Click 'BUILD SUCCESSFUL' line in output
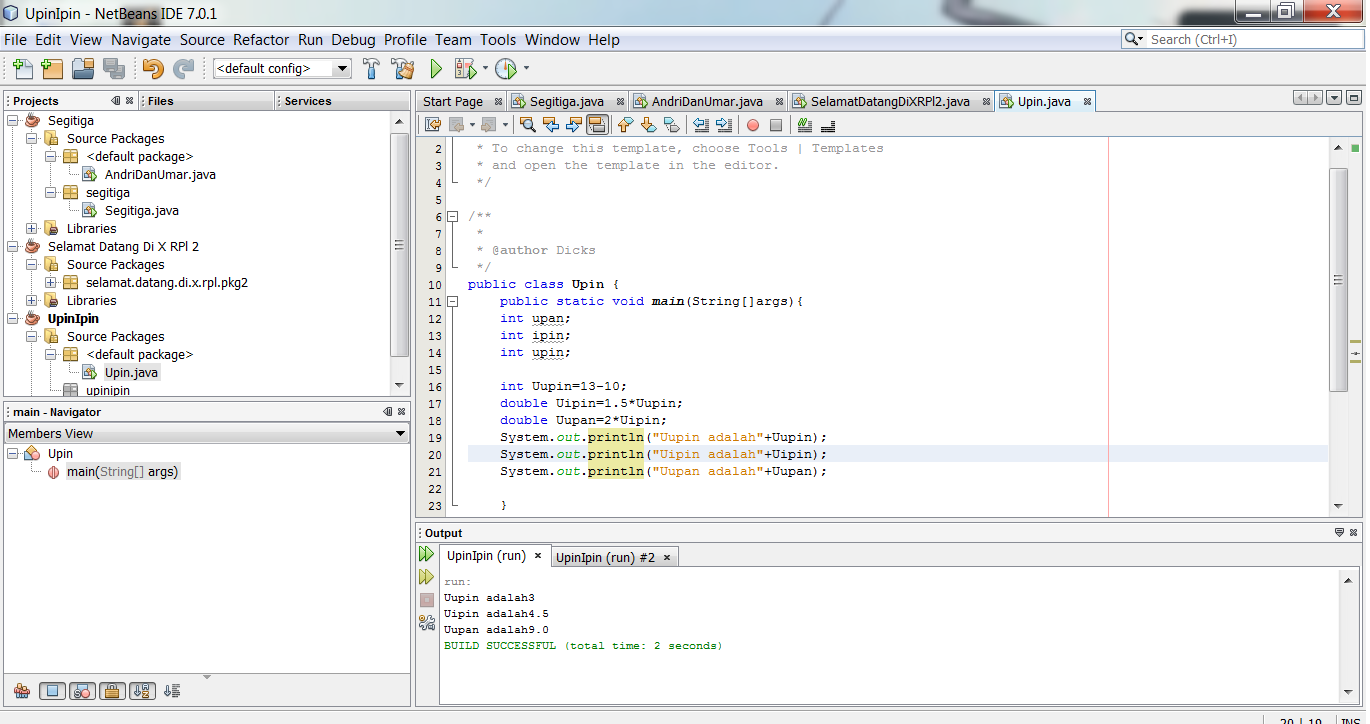The width and height of the screenshot is (1370, 724). pyautogui.click(x=582, y=646)
